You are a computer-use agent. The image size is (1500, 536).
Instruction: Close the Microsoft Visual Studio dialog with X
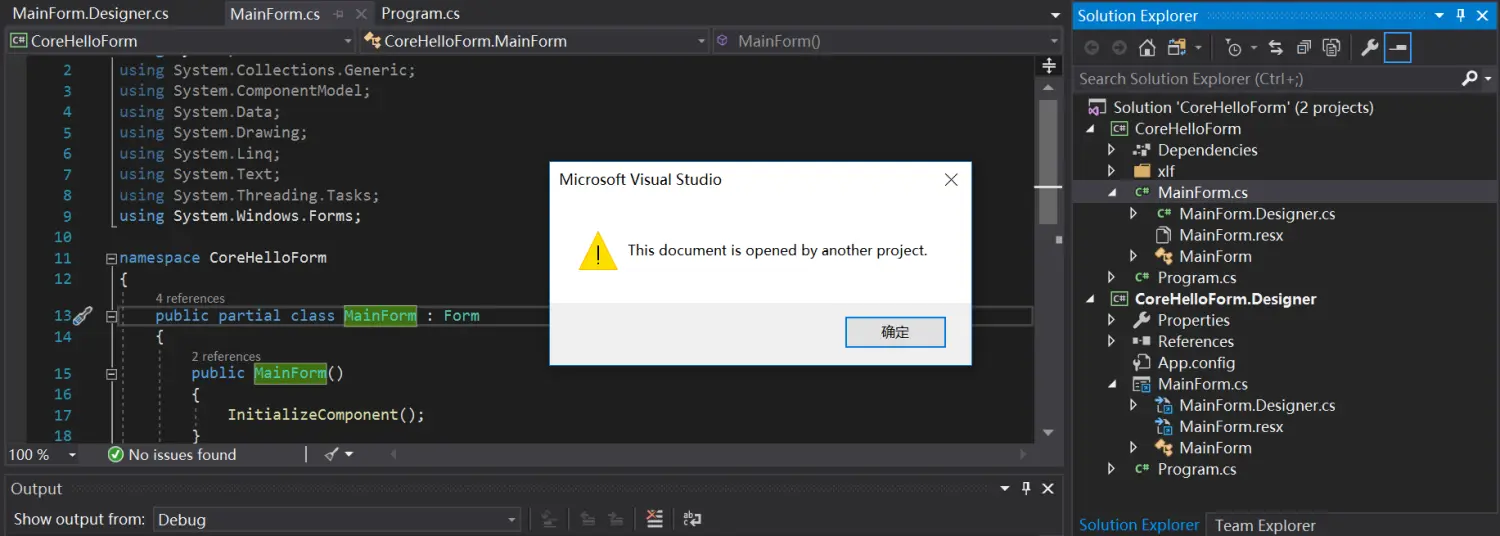951,180
